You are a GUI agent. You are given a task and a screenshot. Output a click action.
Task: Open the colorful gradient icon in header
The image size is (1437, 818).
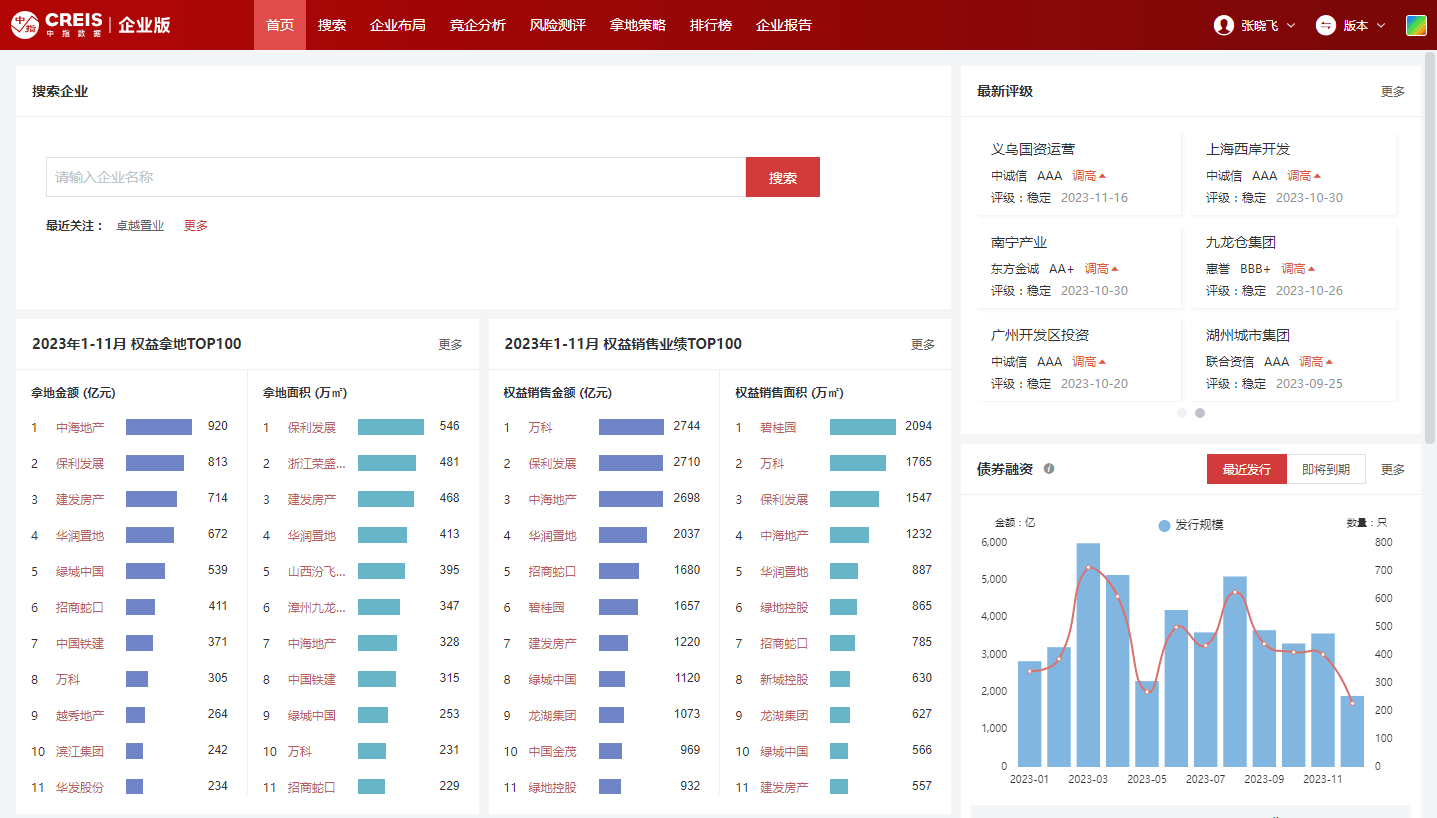click(x=1416, y=25)
